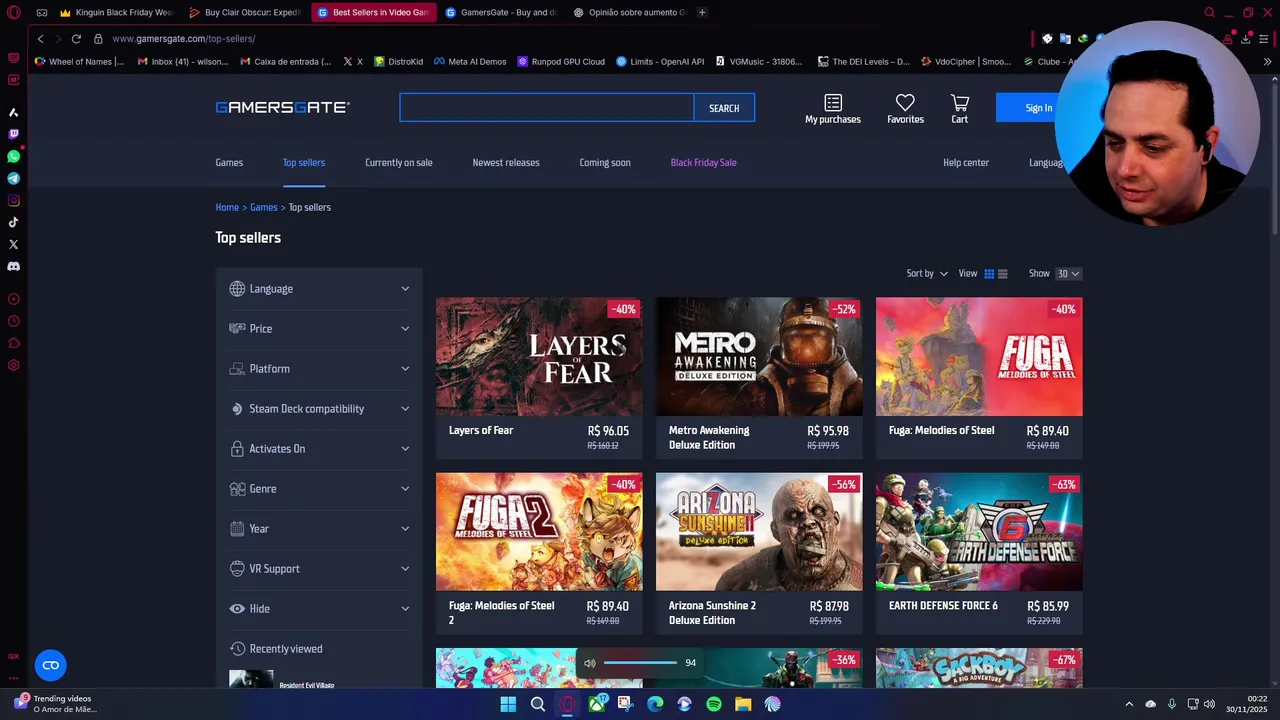The height and width of the screenshot is (720, 1280).
Task: Expand the VR Support filter
Action: point(319,569)
